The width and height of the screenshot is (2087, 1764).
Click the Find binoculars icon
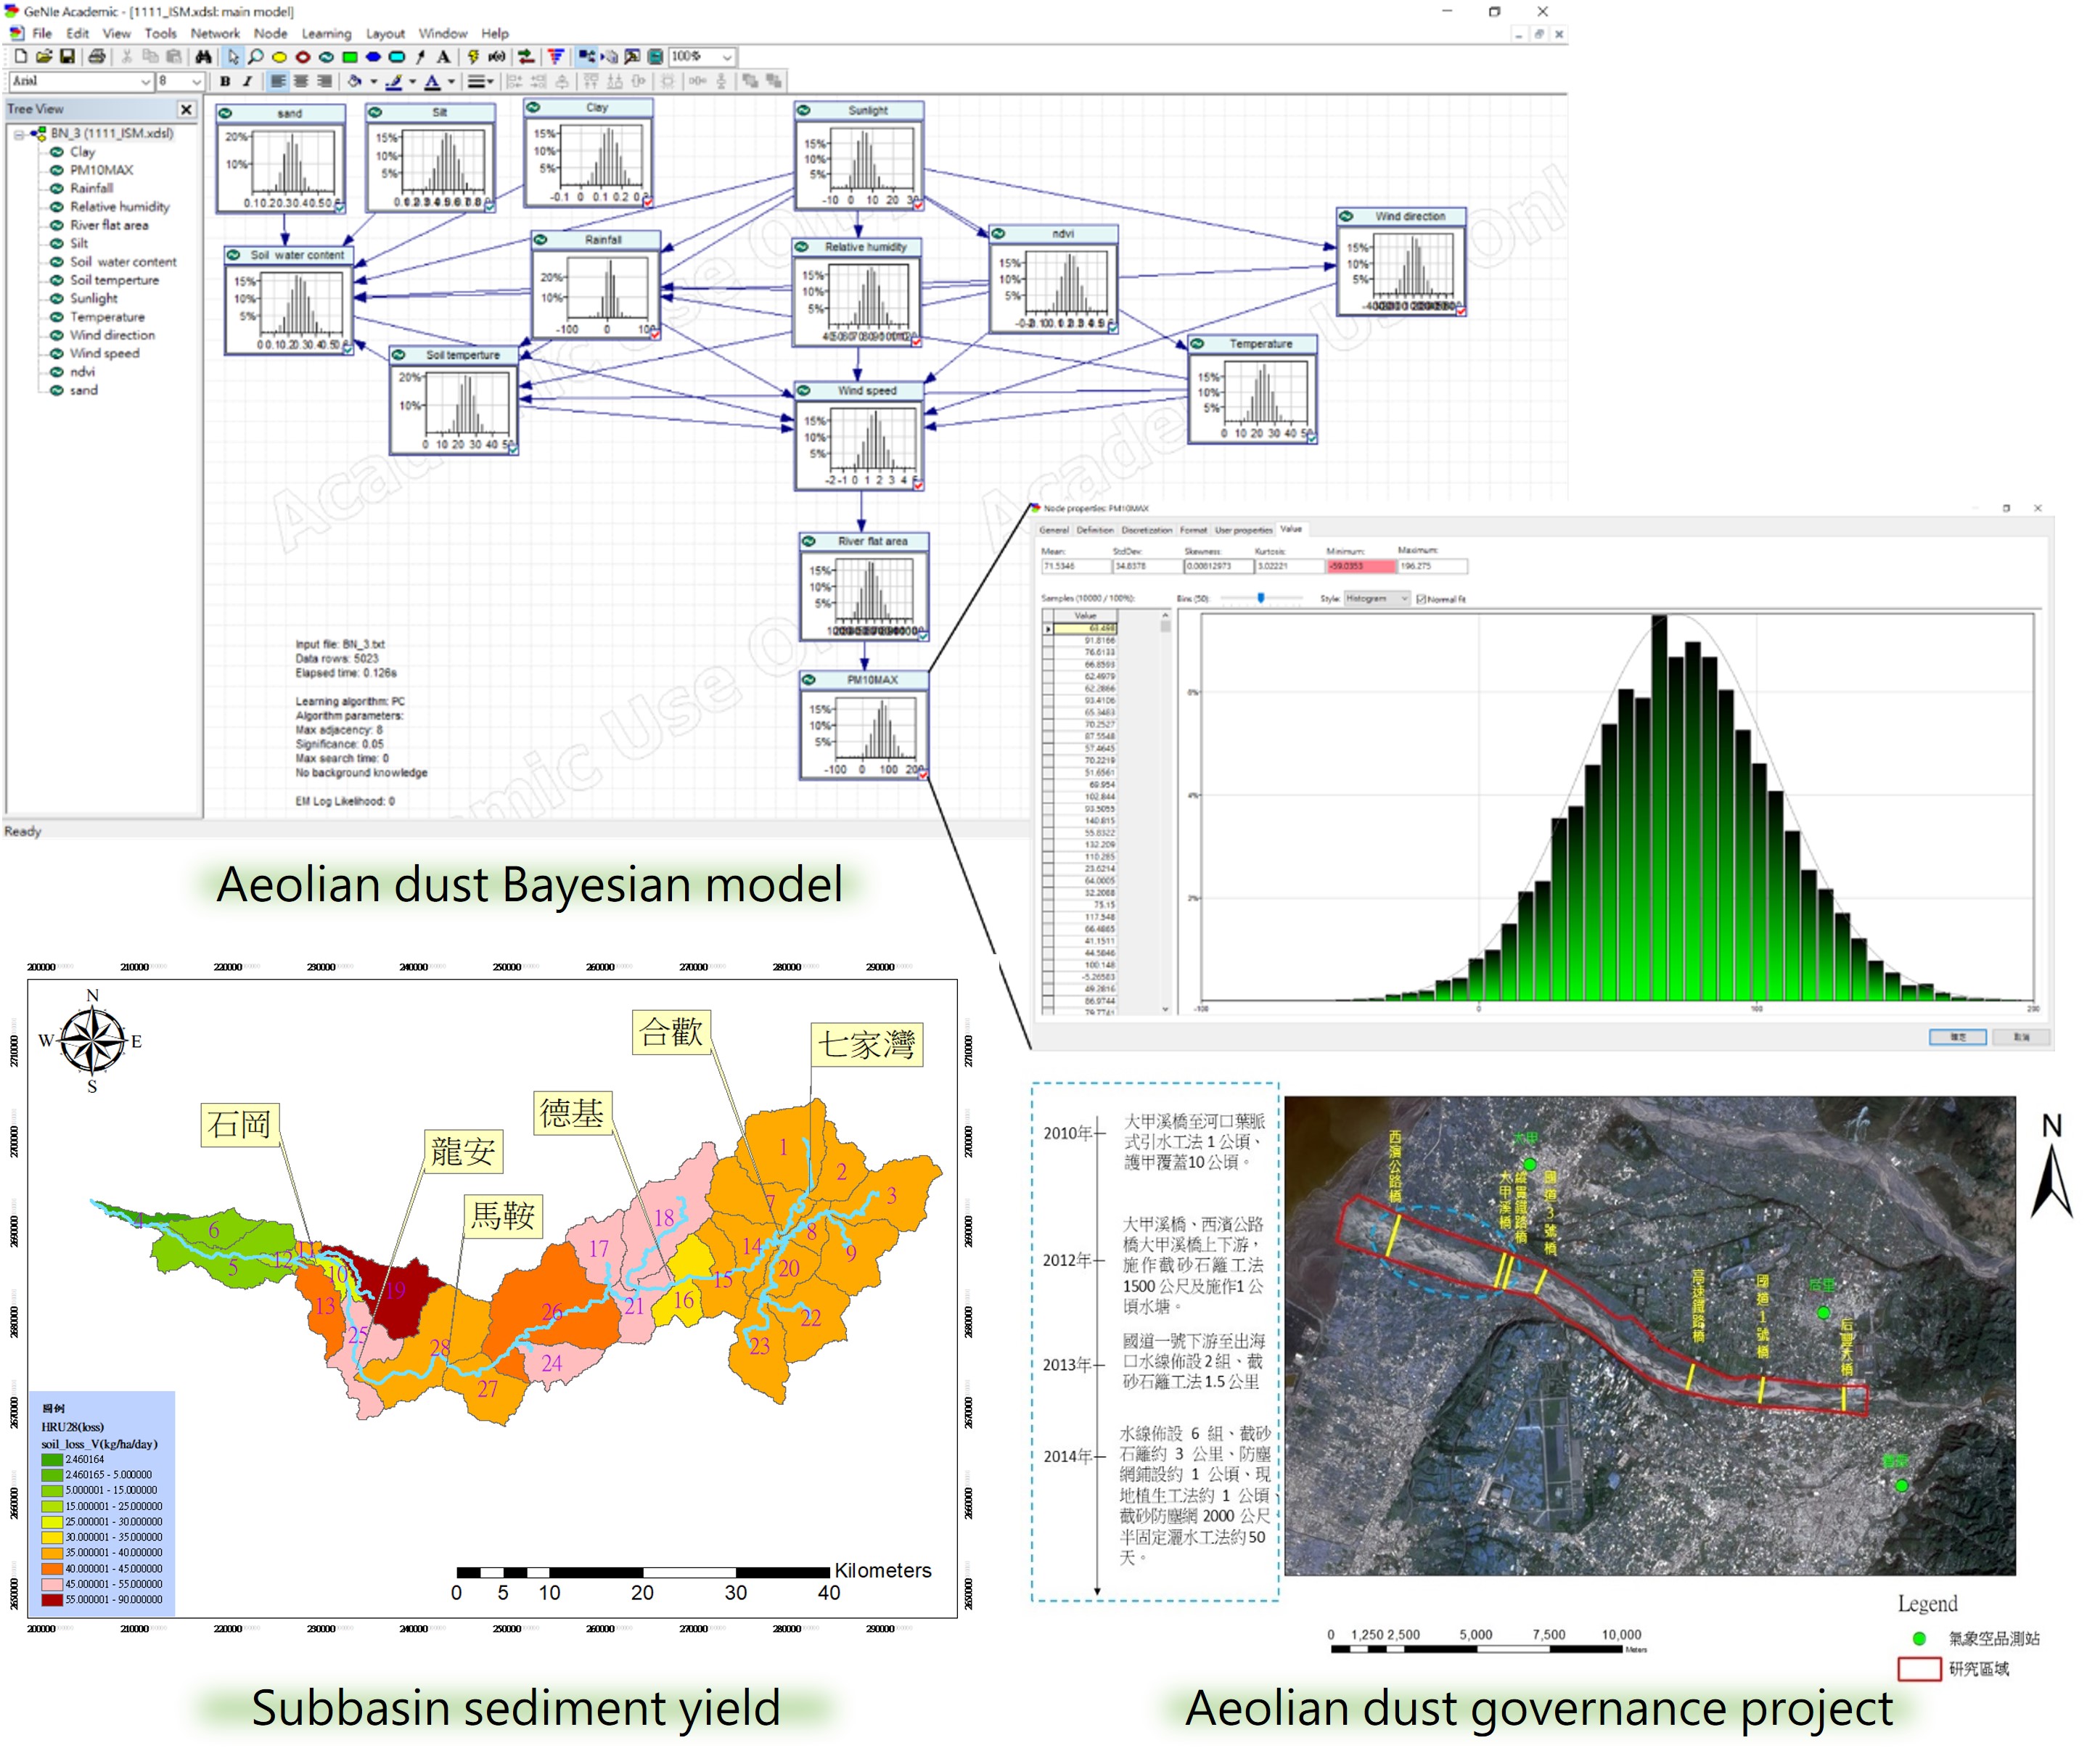point(203,57)
